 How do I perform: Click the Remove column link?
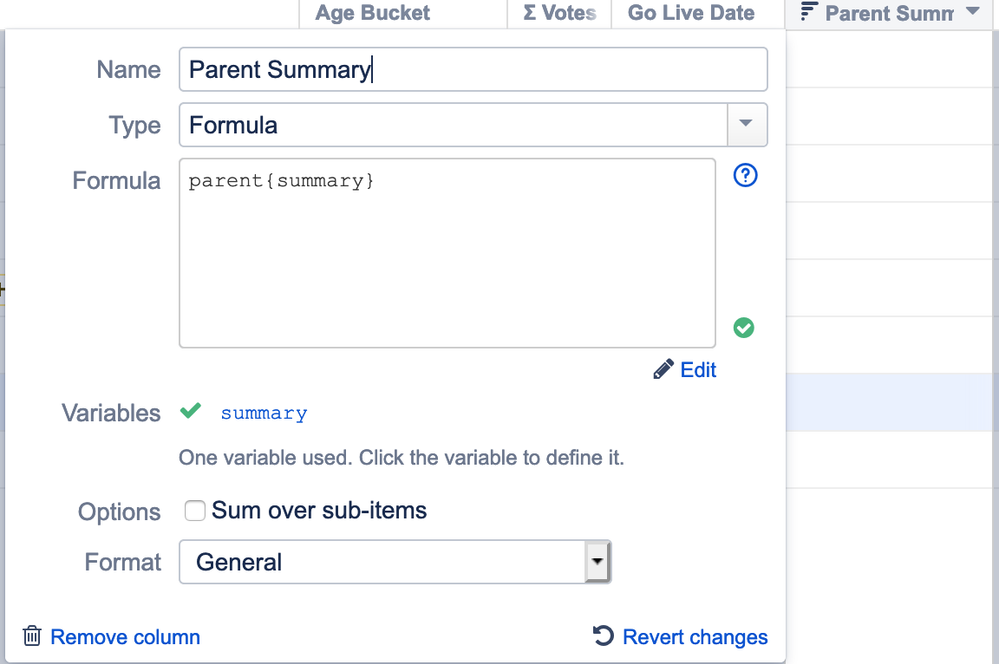click(x=125, y=637)
